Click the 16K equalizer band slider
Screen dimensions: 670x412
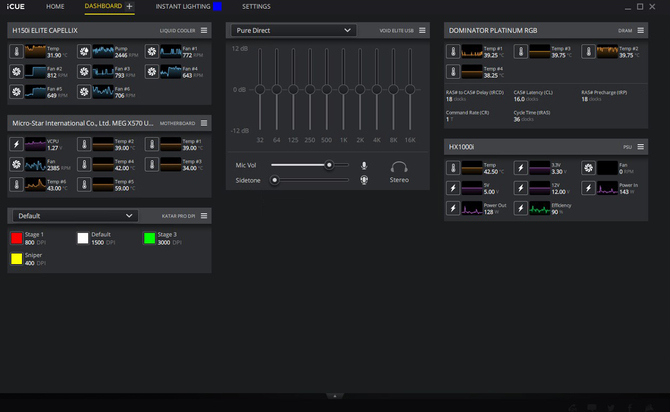(x=410, y=89)
